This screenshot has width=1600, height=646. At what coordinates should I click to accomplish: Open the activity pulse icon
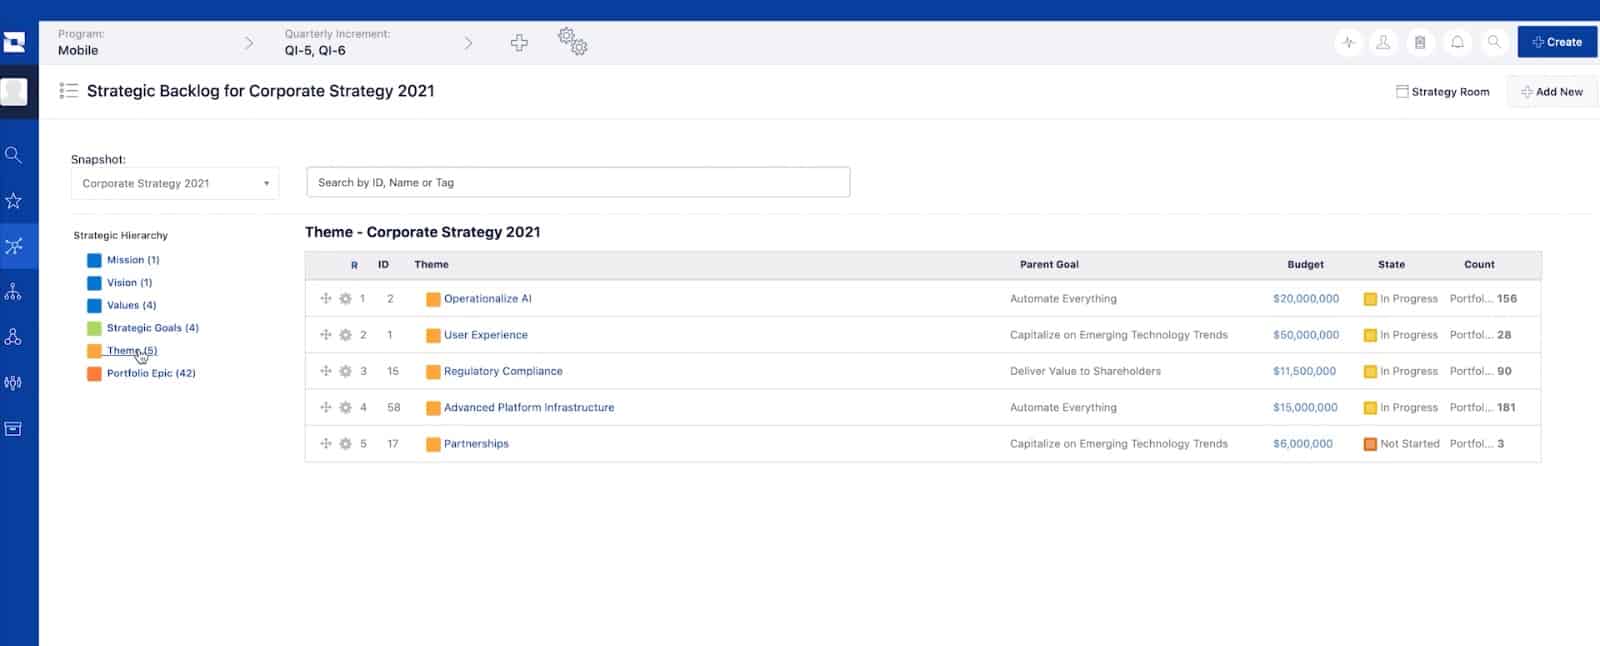tap(1349, 42)
